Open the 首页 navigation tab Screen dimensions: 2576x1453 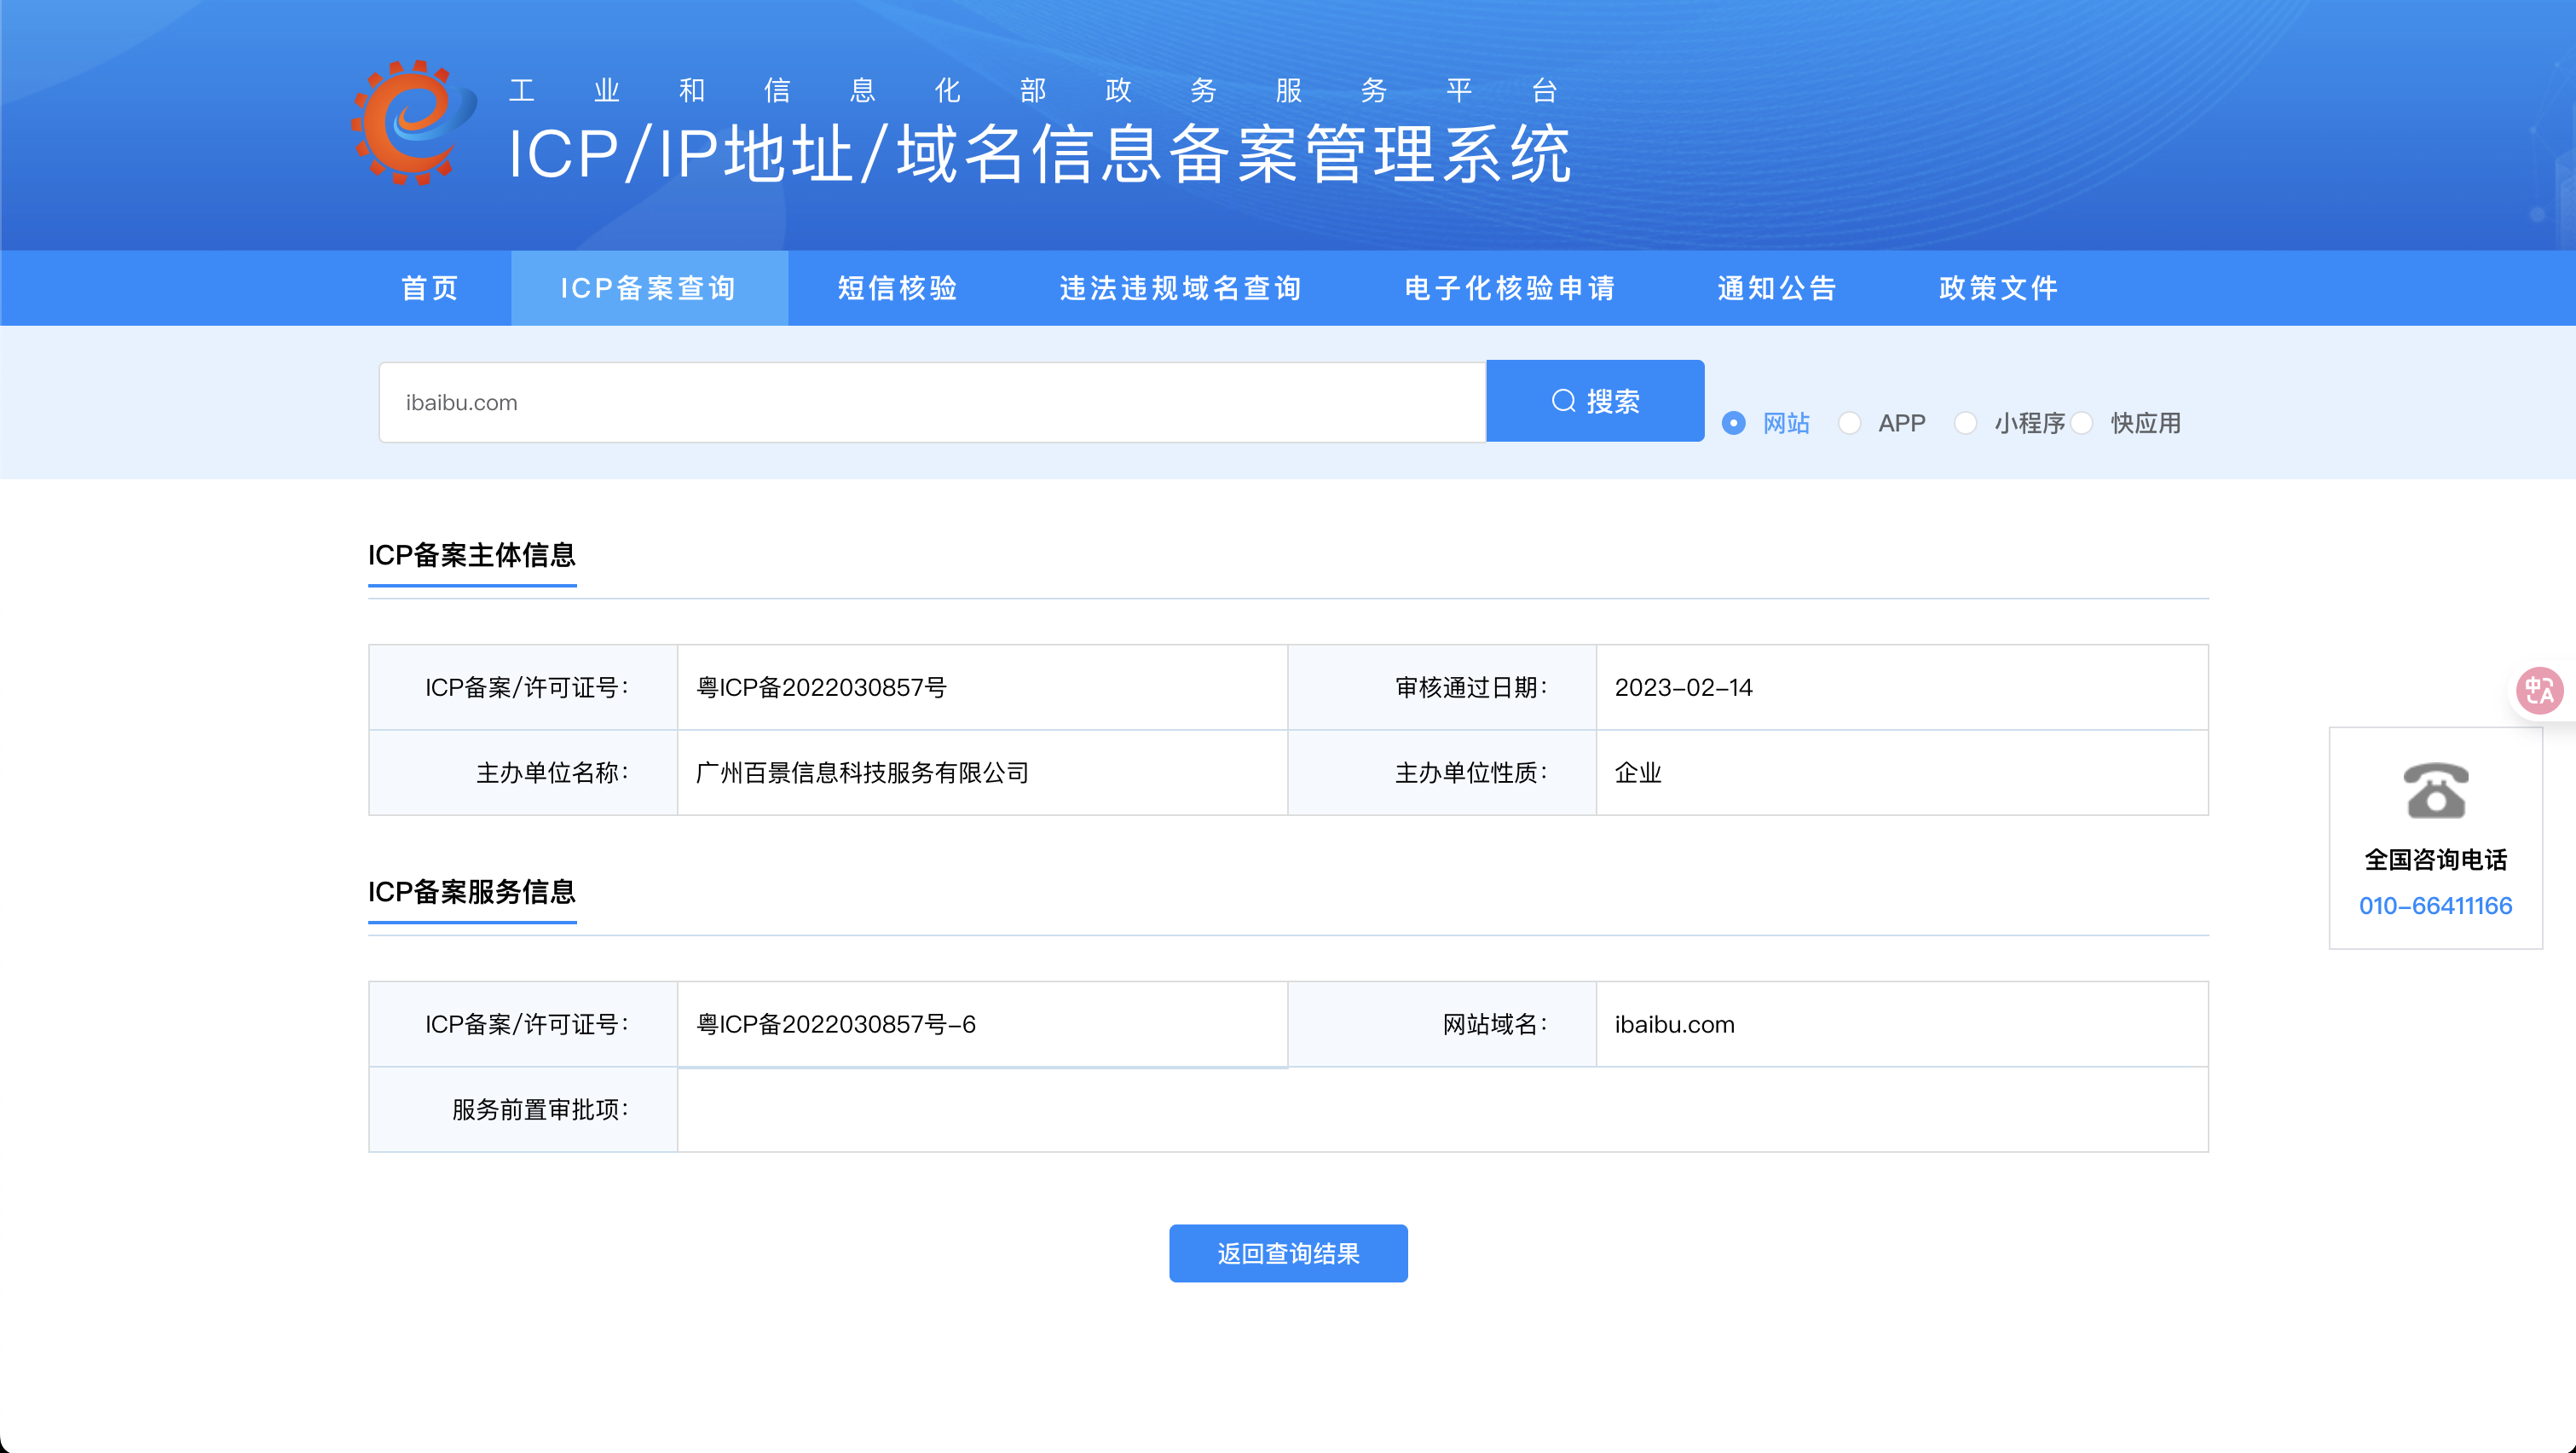click(x=430, y=288)
